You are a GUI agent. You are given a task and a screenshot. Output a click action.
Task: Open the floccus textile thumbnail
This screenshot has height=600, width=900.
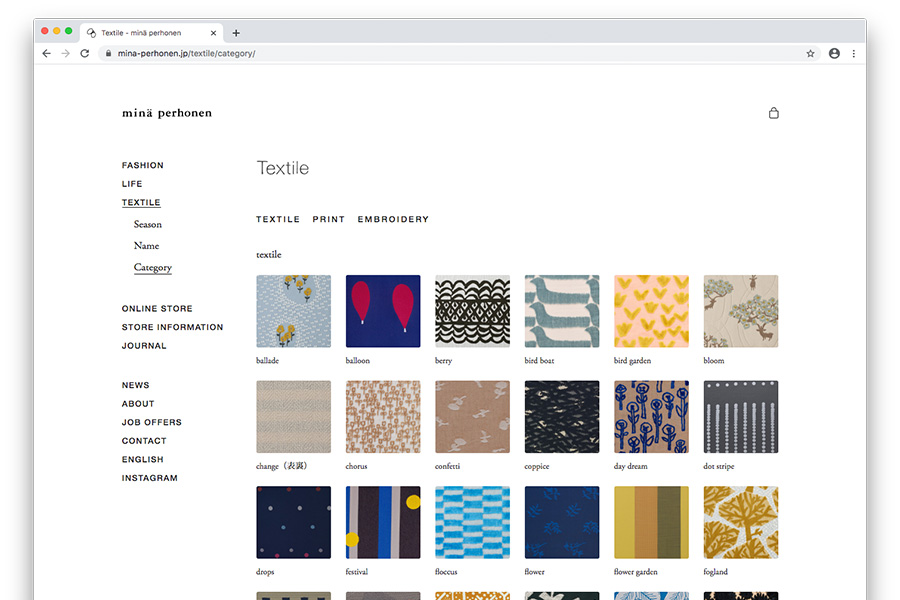(472, 522)
